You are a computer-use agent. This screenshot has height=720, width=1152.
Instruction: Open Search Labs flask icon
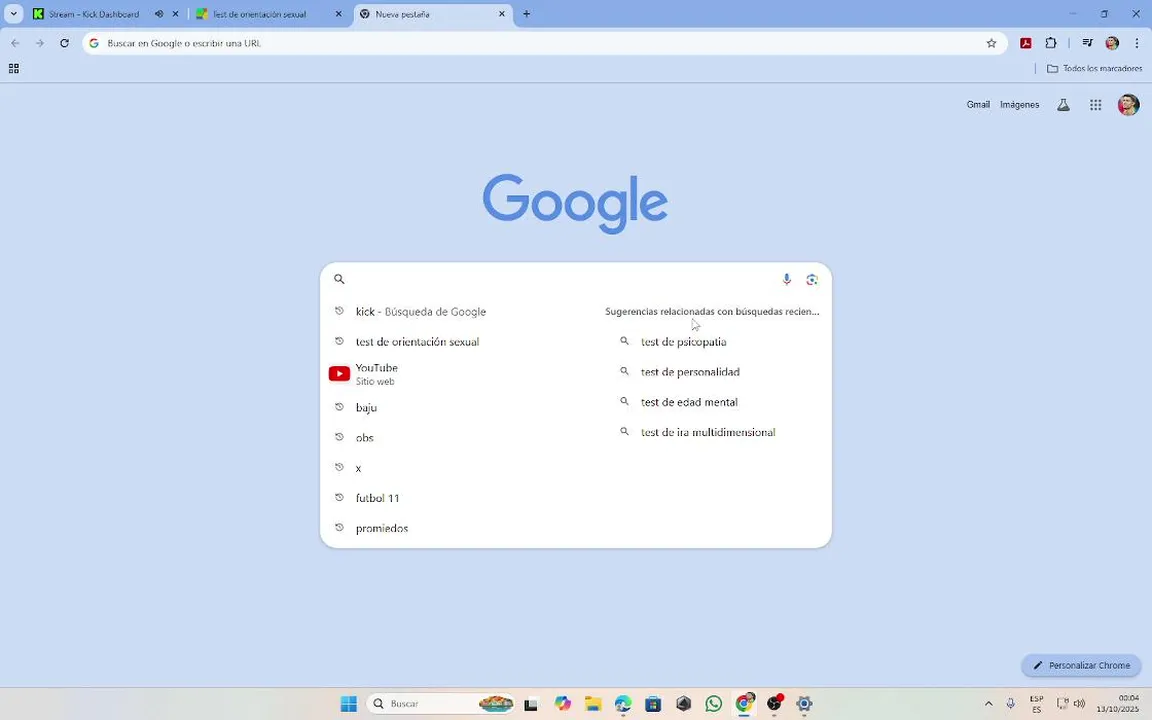[x=1063, y=105]
